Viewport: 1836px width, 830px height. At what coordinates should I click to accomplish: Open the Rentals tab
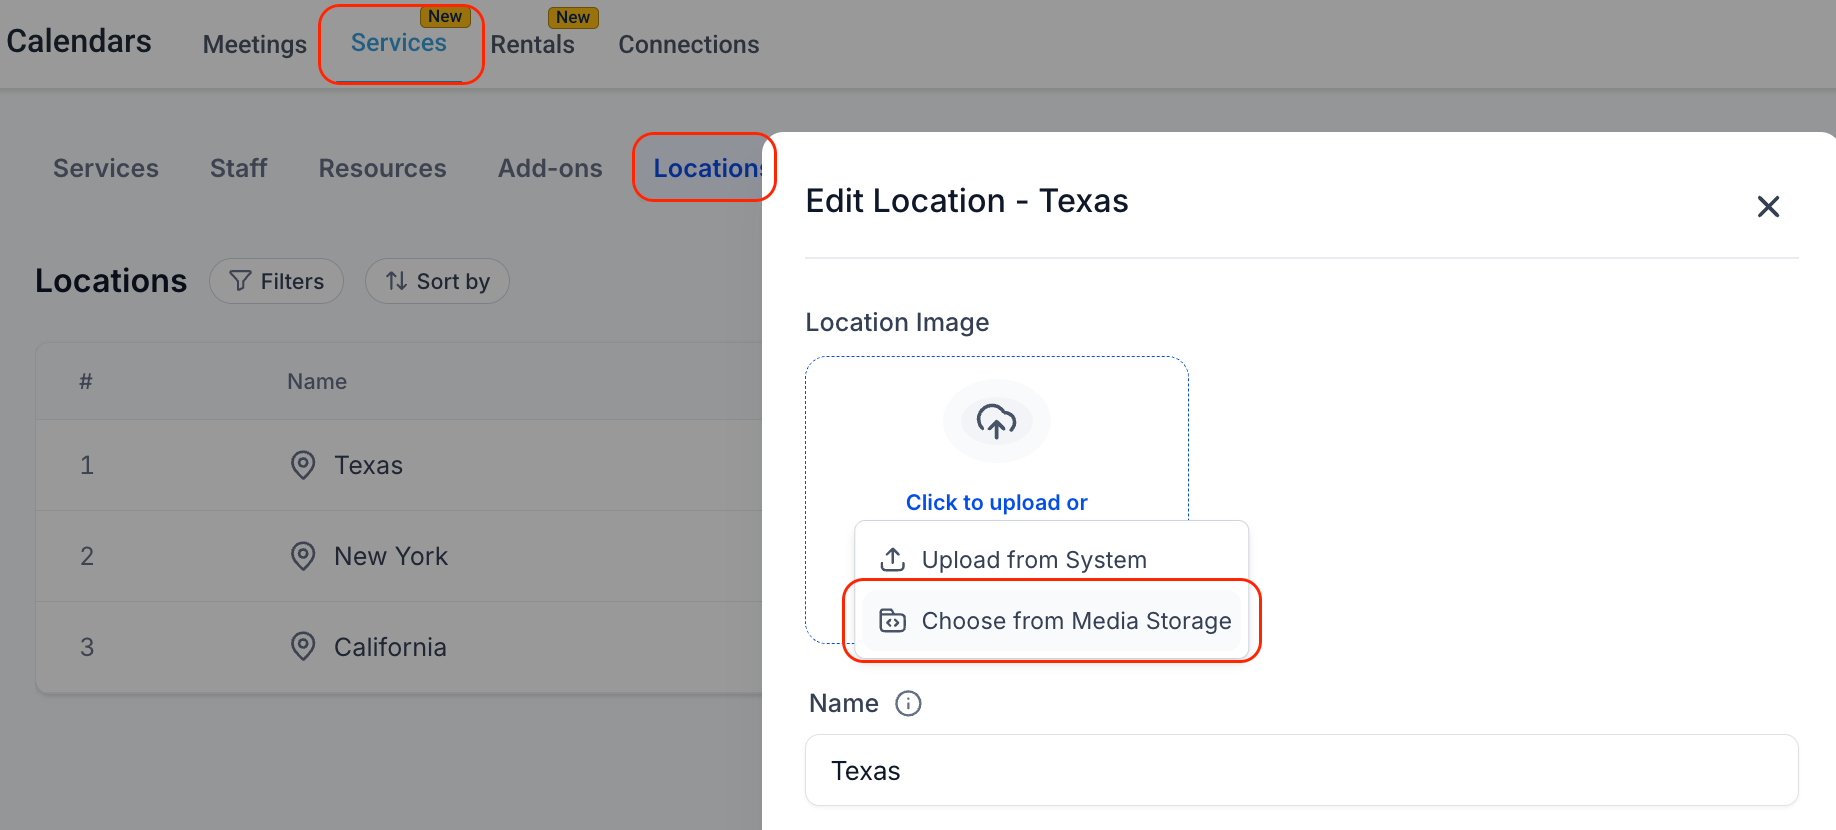tap(532, 45)
